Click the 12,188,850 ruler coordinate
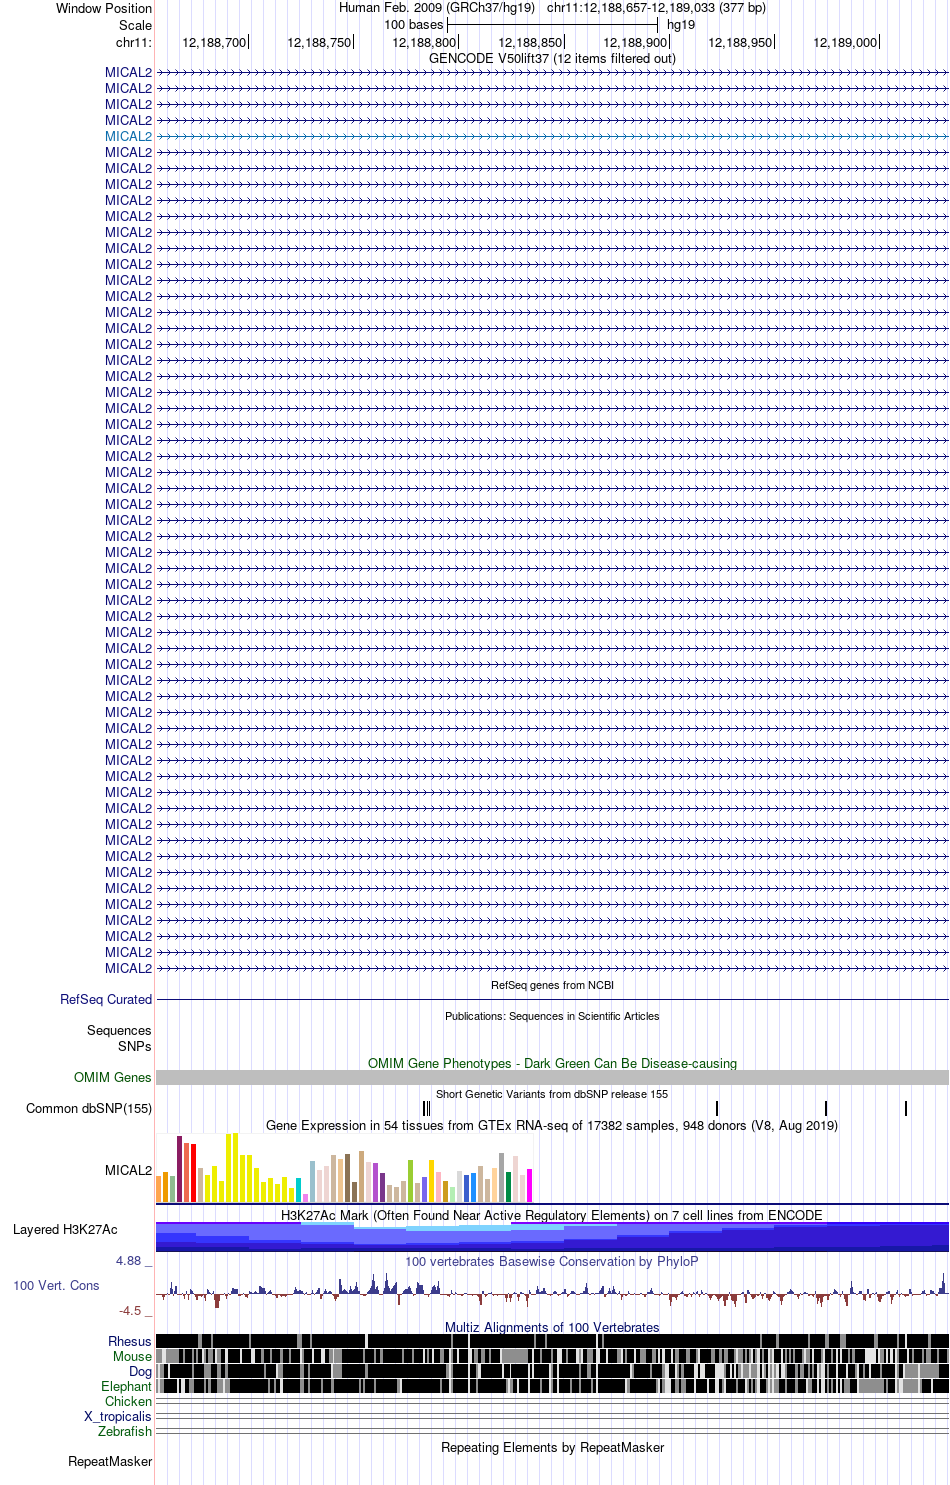Screen dimensions: 950x1485 pos(530,42)
